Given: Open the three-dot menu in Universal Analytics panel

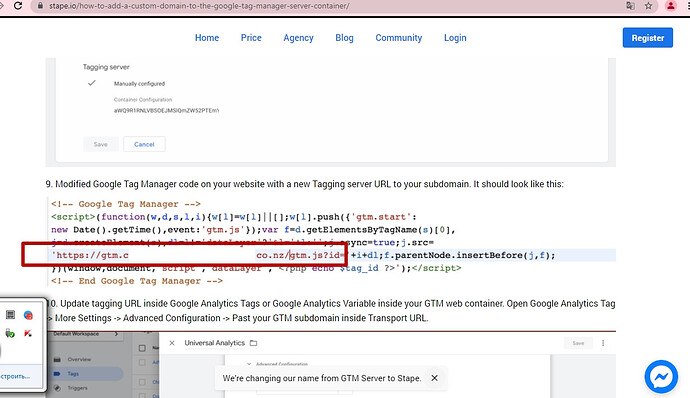Looking at the screenshot, I should [x=603, y=343].
